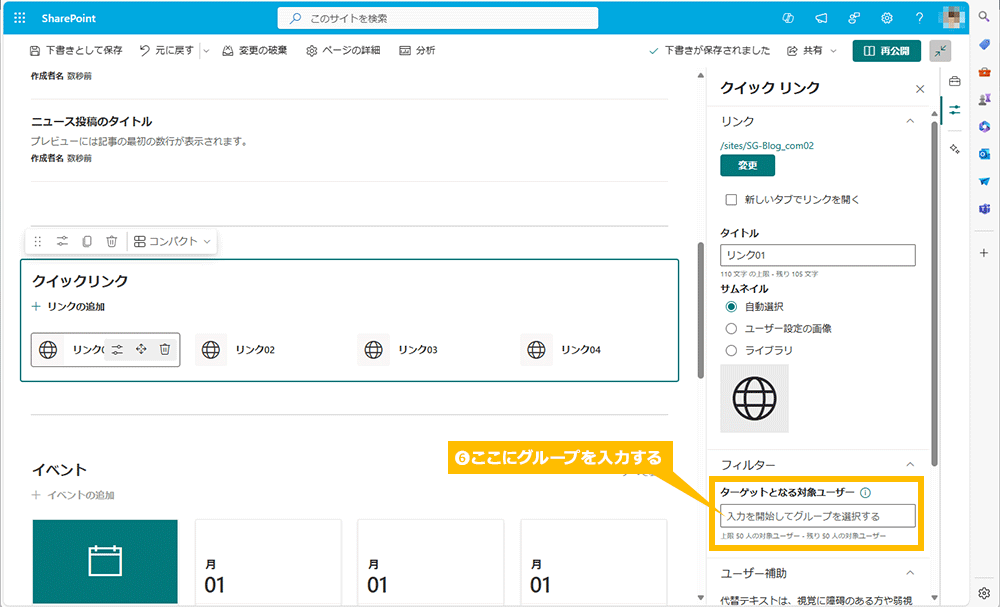Open browser sidebar search icon
The height and width of the screenshot is (607, 1000).
pyautogui.click(x=984, y=17)
